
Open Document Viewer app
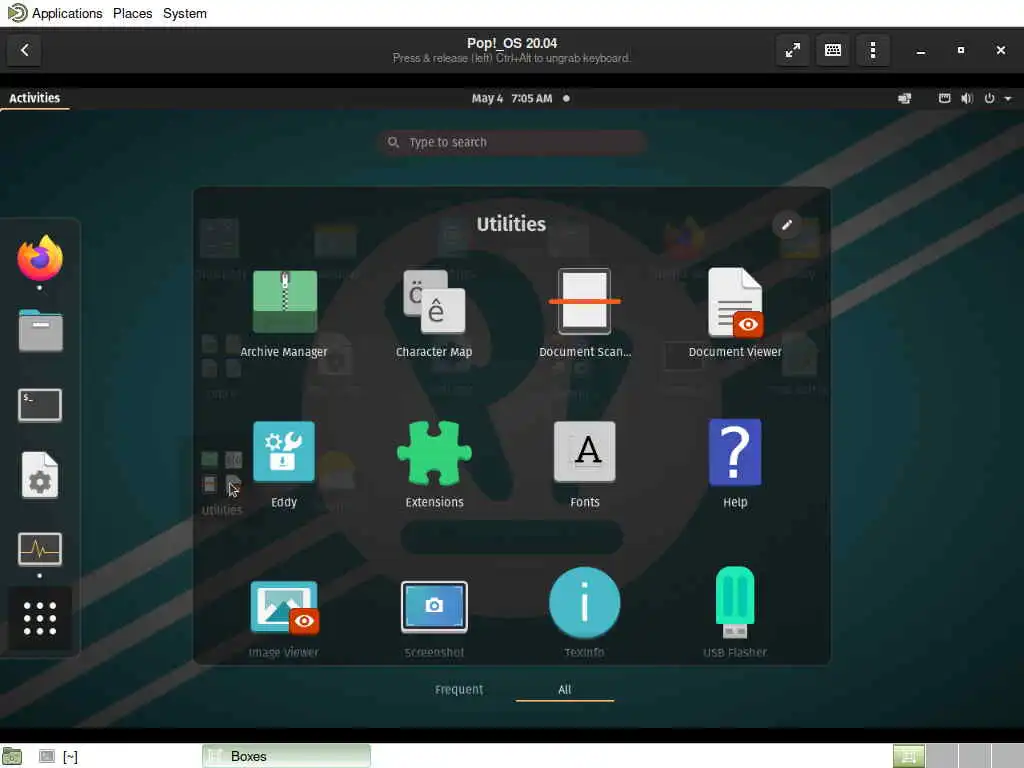[x=735, y=313]
